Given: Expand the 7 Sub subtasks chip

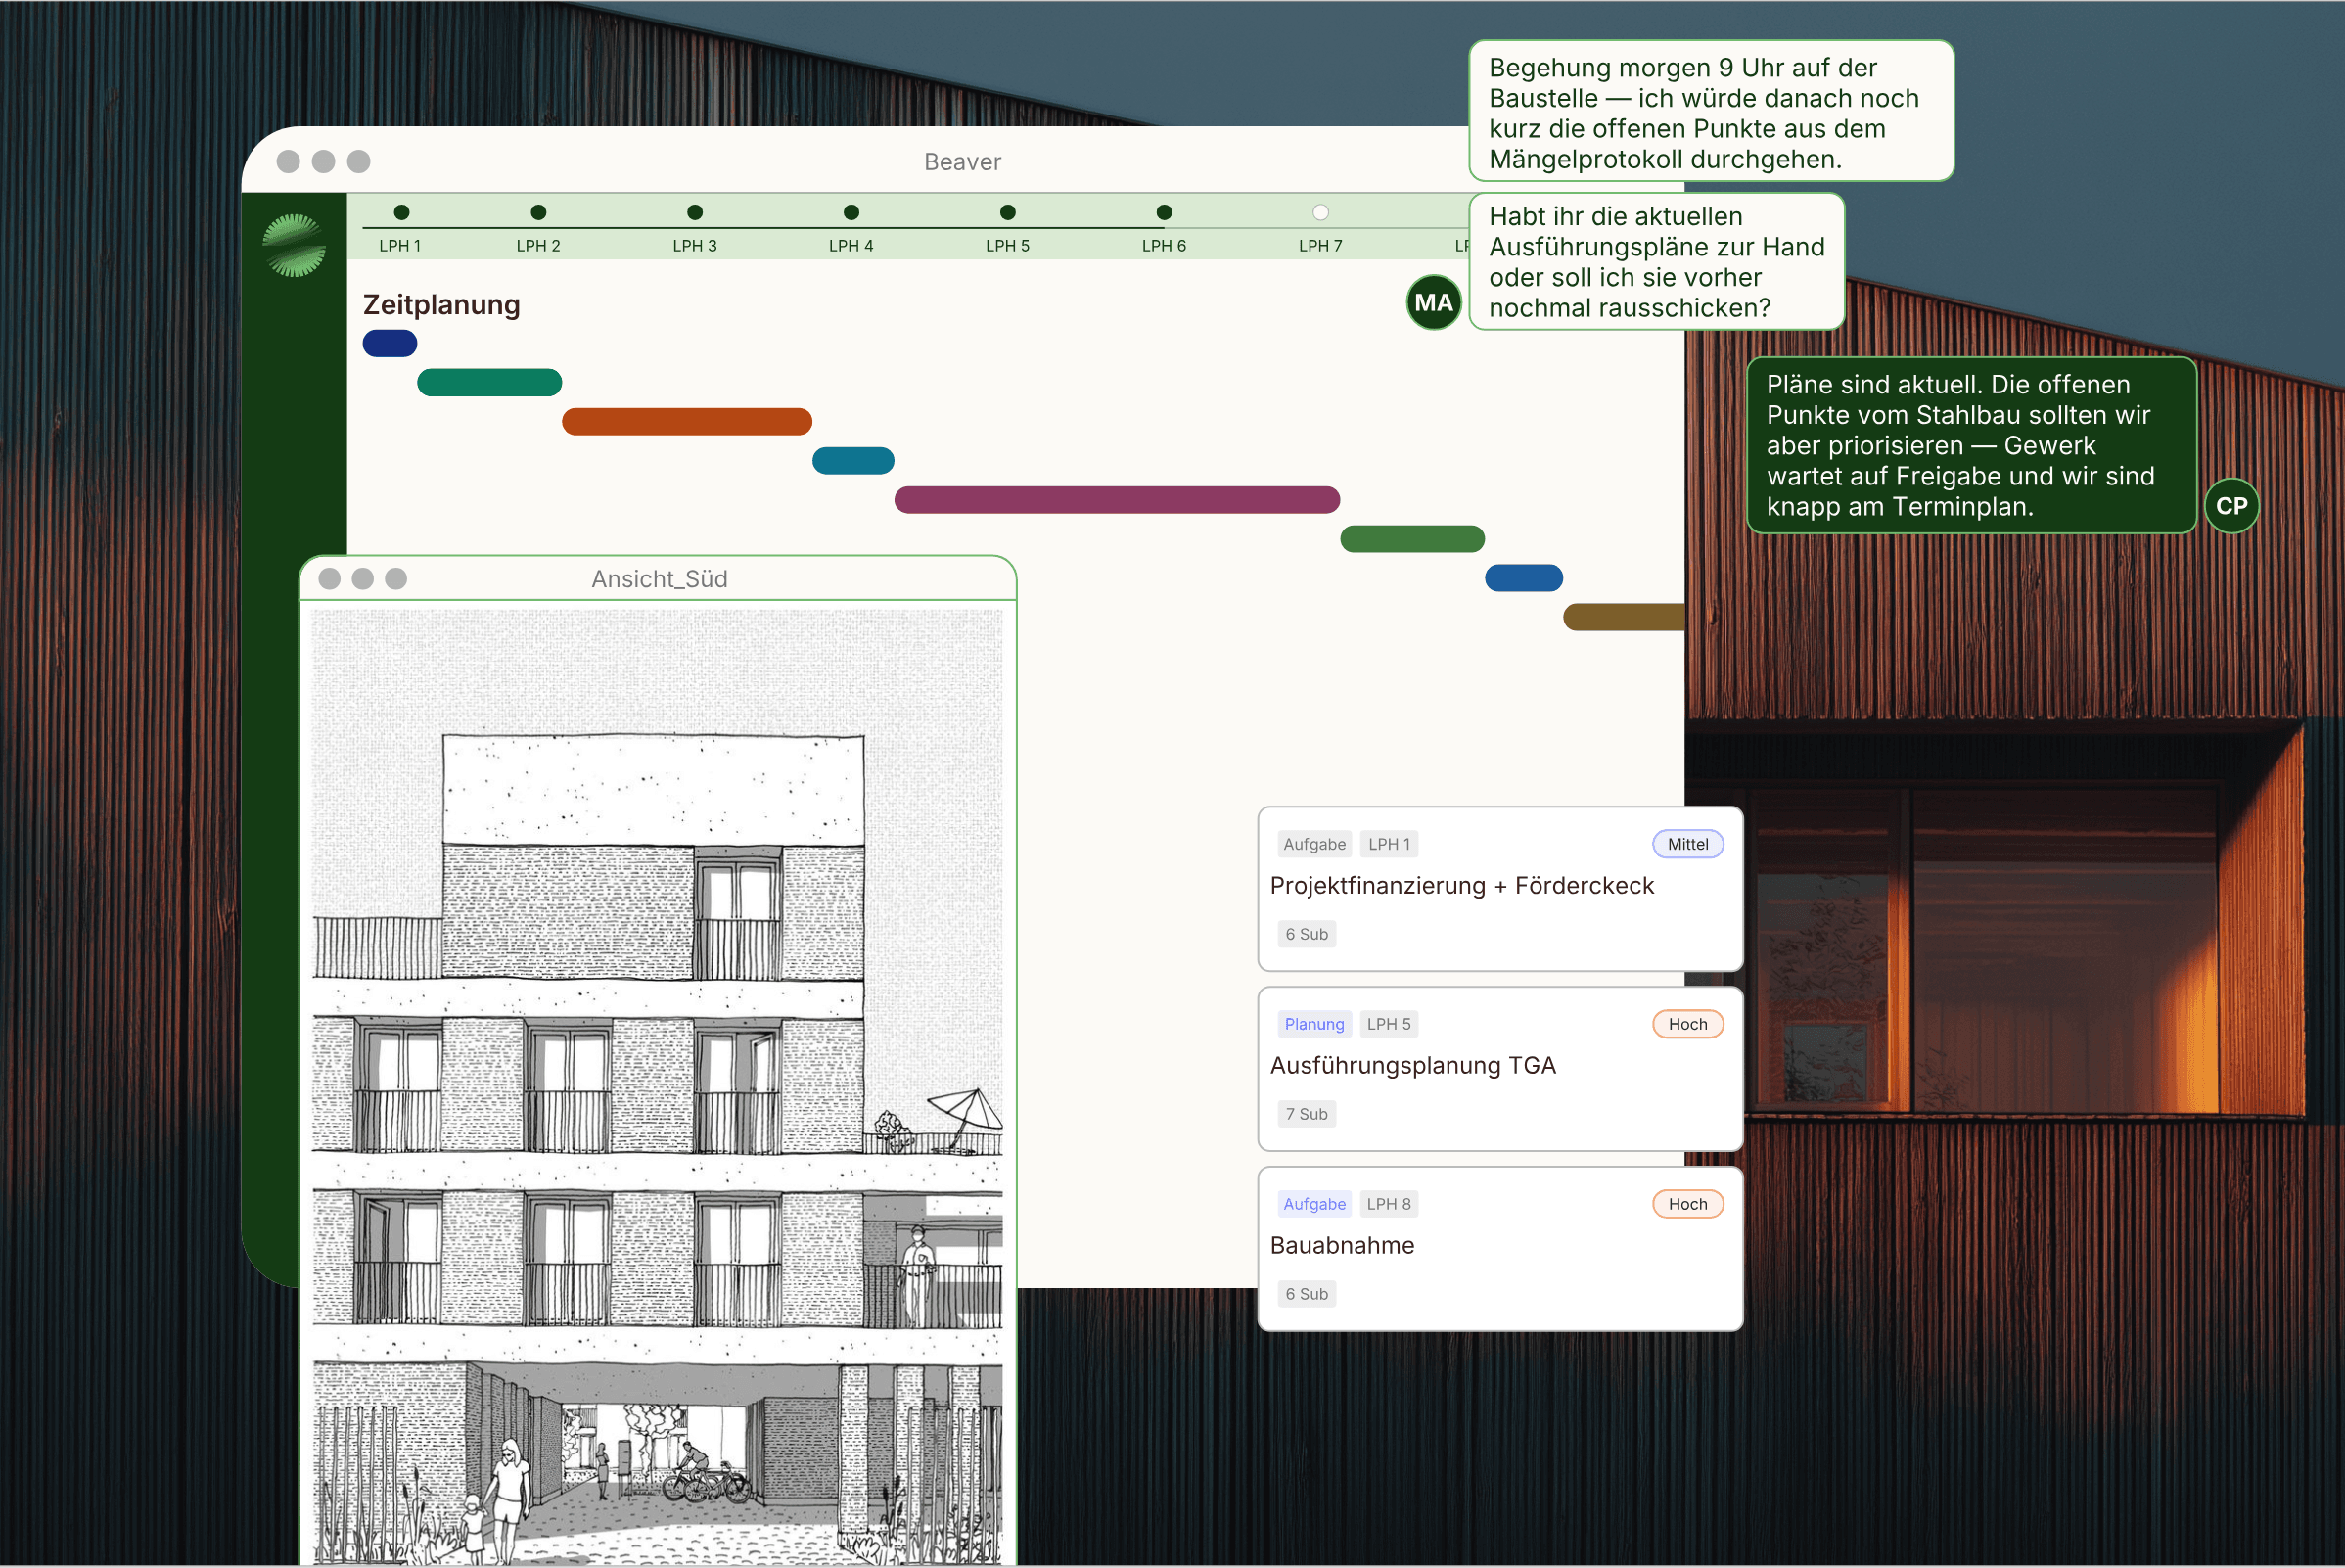Looking at the screenshot, I should [1306, 1114].
